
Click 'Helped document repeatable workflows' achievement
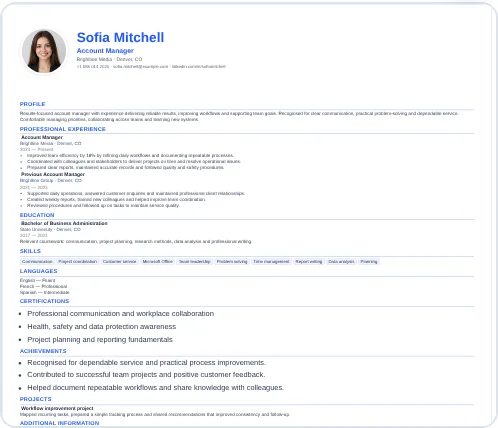(x=156, y=388)
